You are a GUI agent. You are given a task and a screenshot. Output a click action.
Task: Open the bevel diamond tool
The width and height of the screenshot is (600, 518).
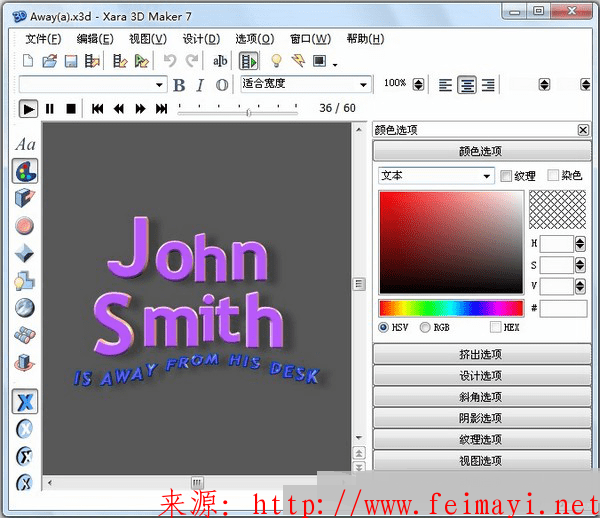coord(24,253)
